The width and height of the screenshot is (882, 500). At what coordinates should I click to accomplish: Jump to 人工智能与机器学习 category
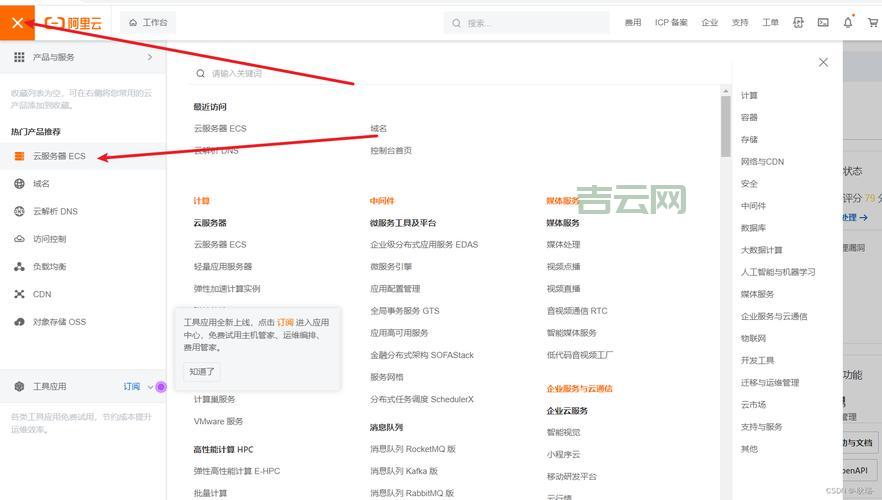click(x=778, y=272)
